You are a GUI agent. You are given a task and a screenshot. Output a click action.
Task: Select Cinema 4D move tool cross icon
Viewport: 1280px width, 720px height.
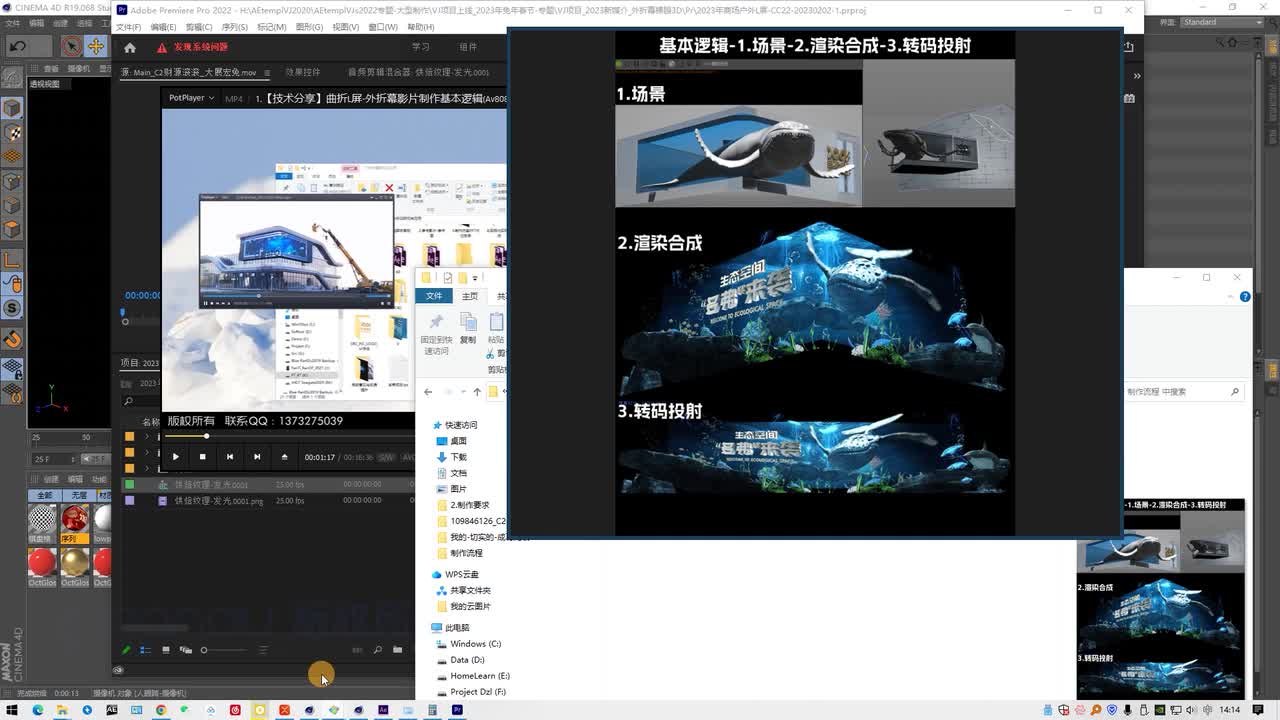pos(96,46)
